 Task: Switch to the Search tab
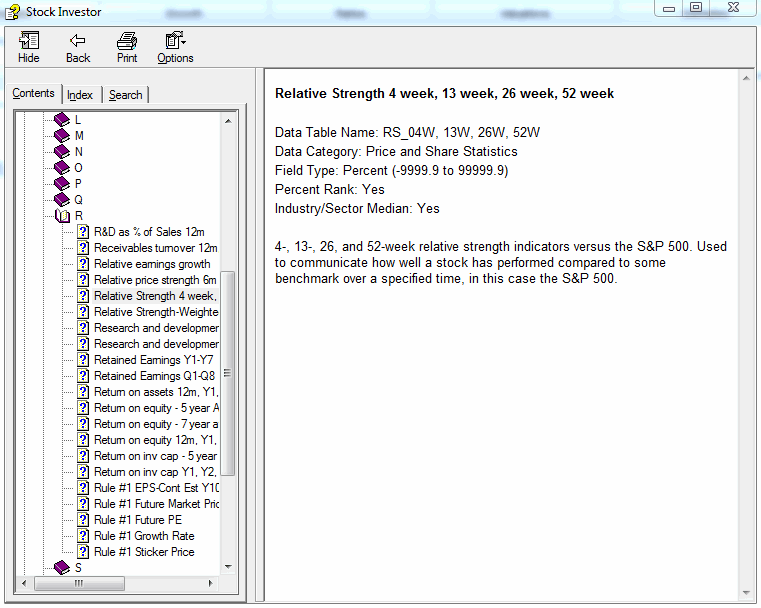125,95
